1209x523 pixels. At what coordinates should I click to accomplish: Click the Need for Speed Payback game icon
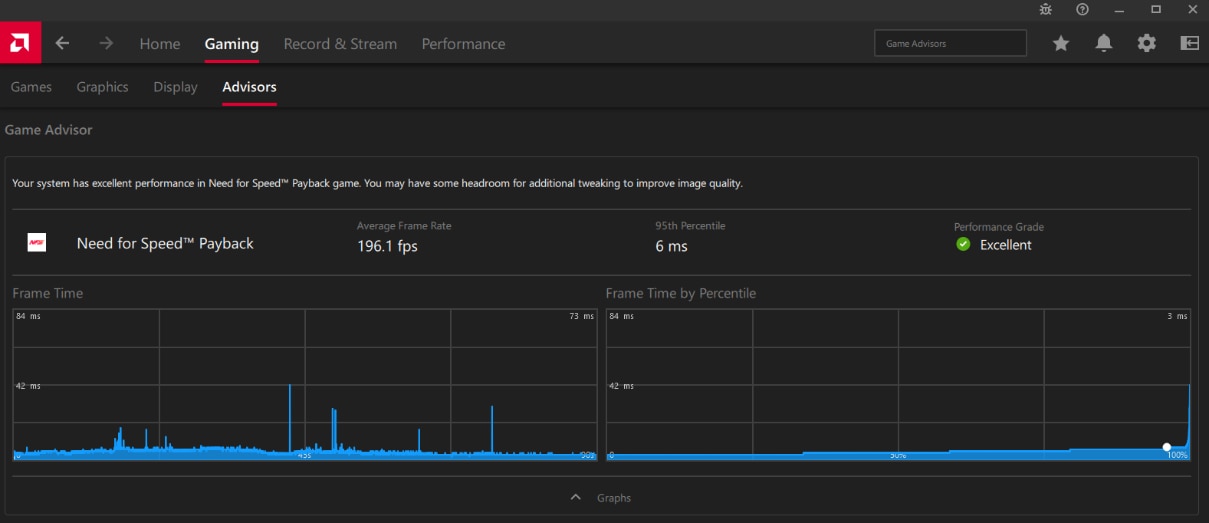(x=36, y=243)
